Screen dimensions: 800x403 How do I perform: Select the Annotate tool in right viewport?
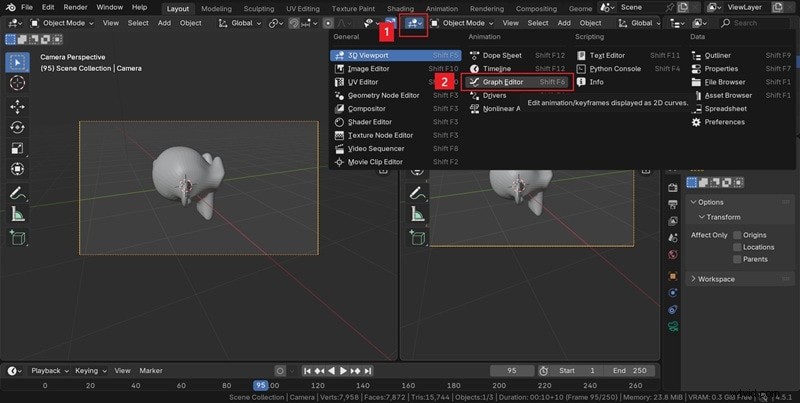tap(417, 193)
